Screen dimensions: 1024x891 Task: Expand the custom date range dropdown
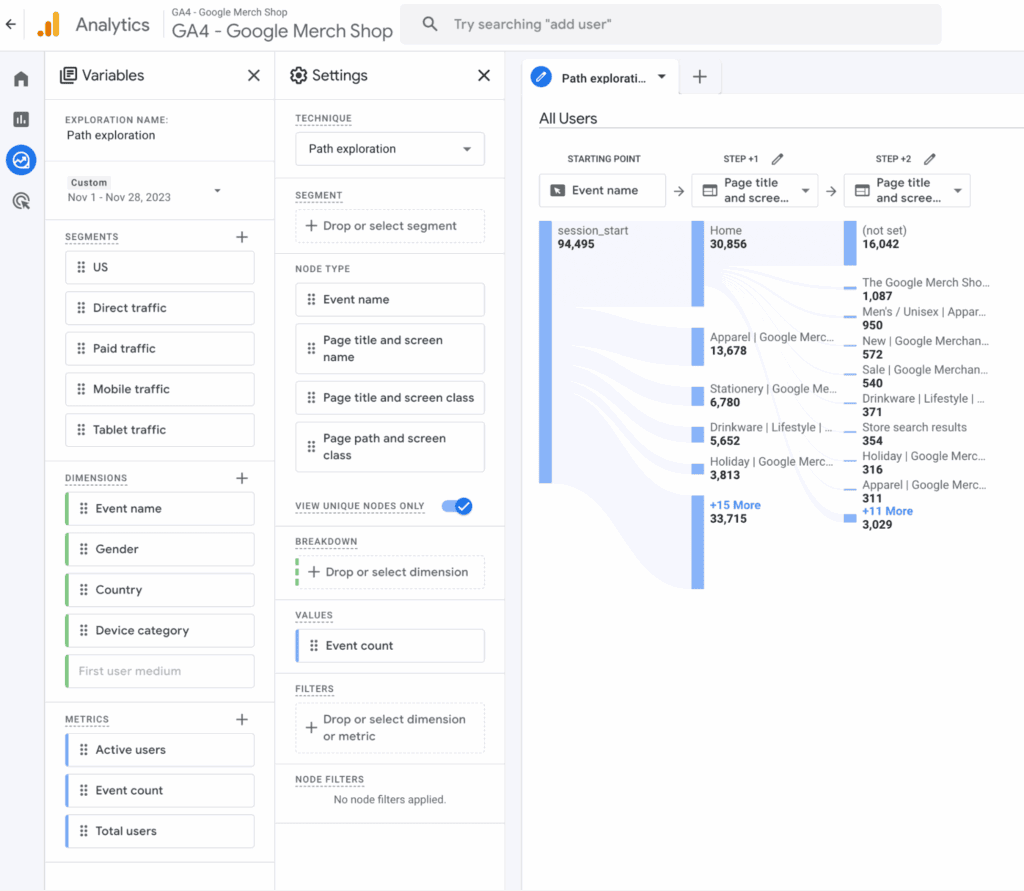(x=217, y=190)
